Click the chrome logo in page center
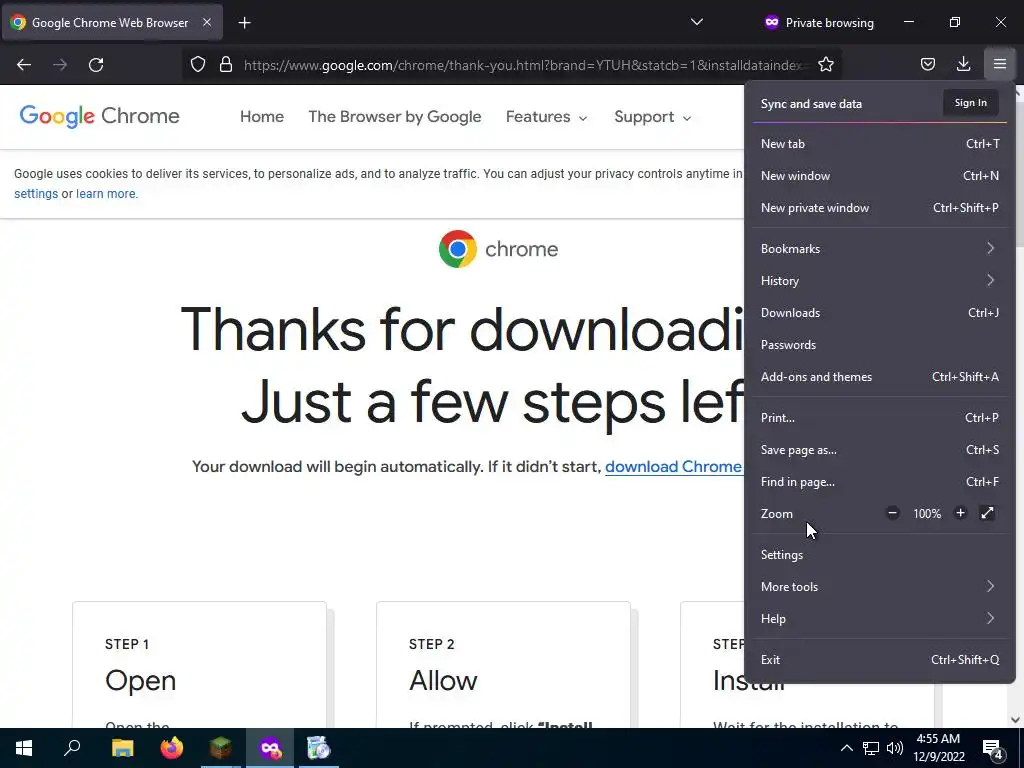The width and height of the screenshot is (1024, 768). [498, 249]
